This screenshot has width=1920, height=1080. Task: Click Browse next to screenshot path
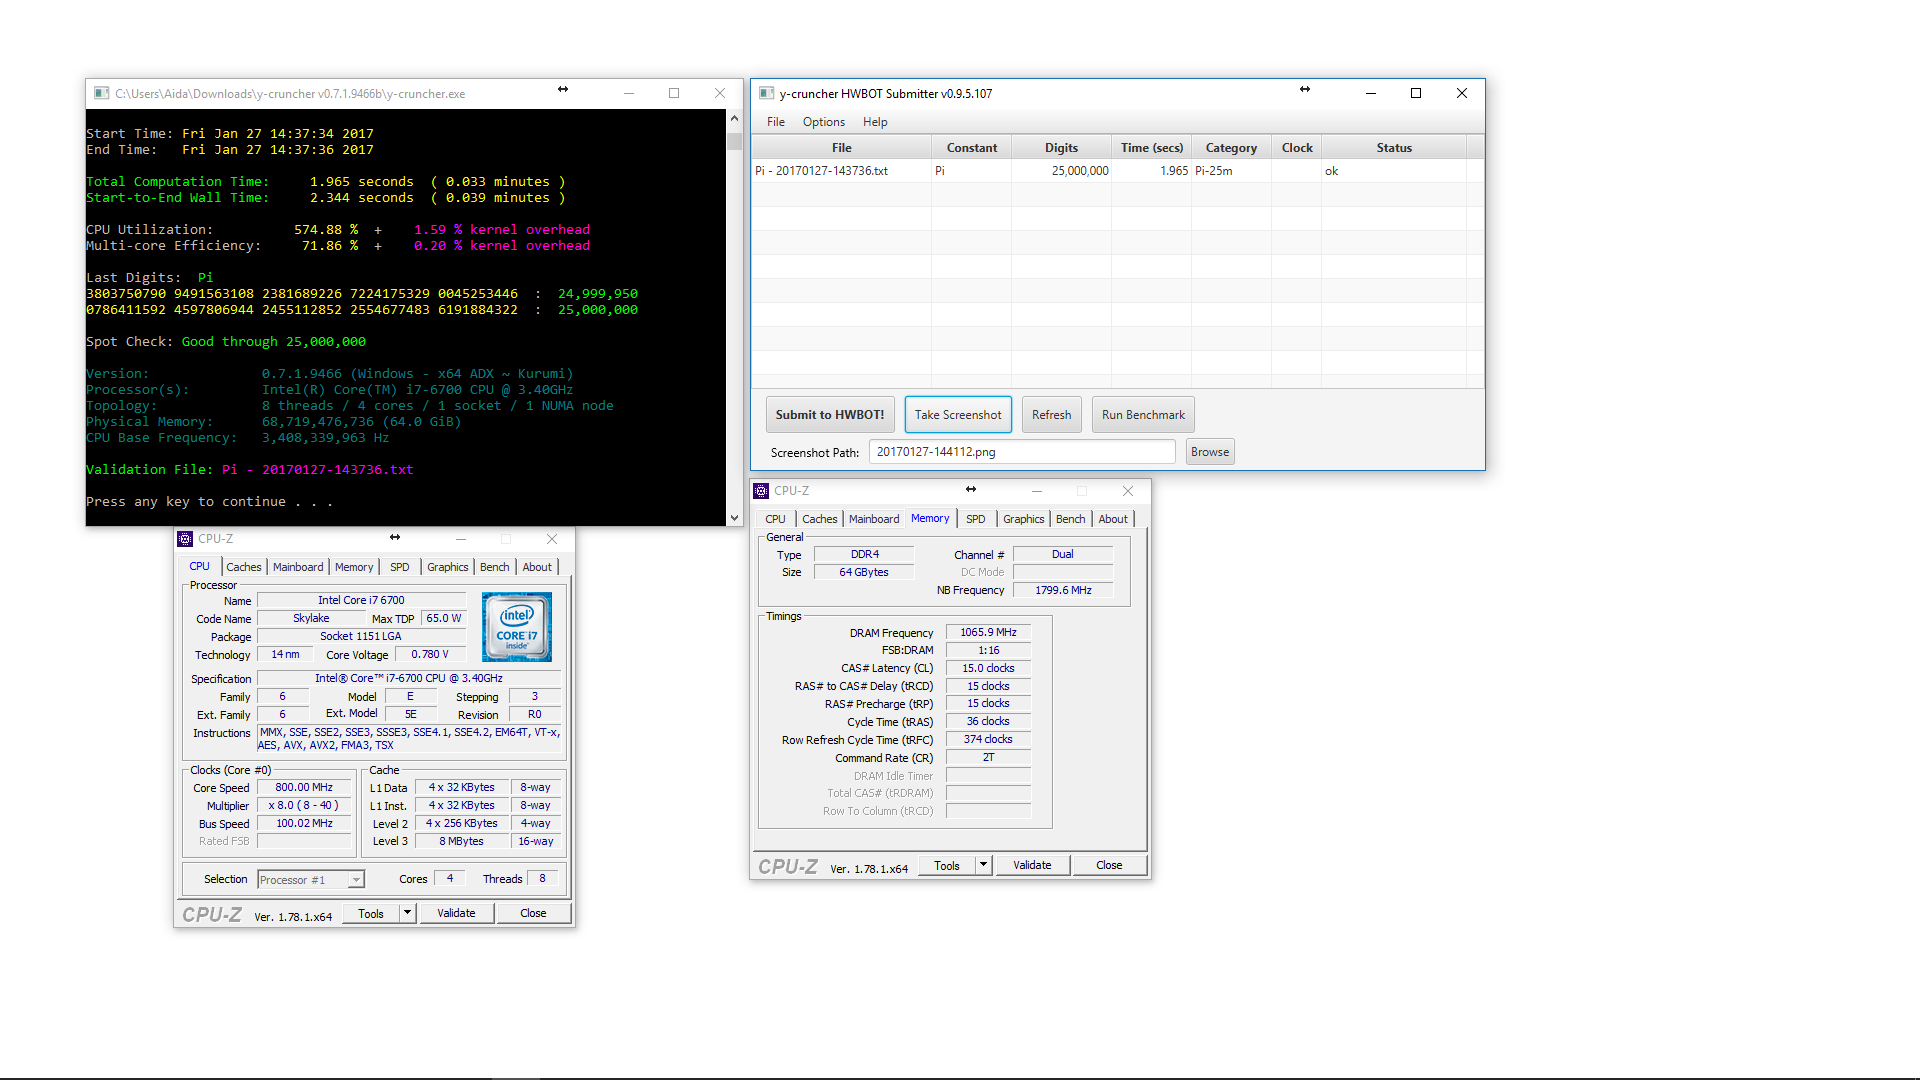[x=1210, y=452]
